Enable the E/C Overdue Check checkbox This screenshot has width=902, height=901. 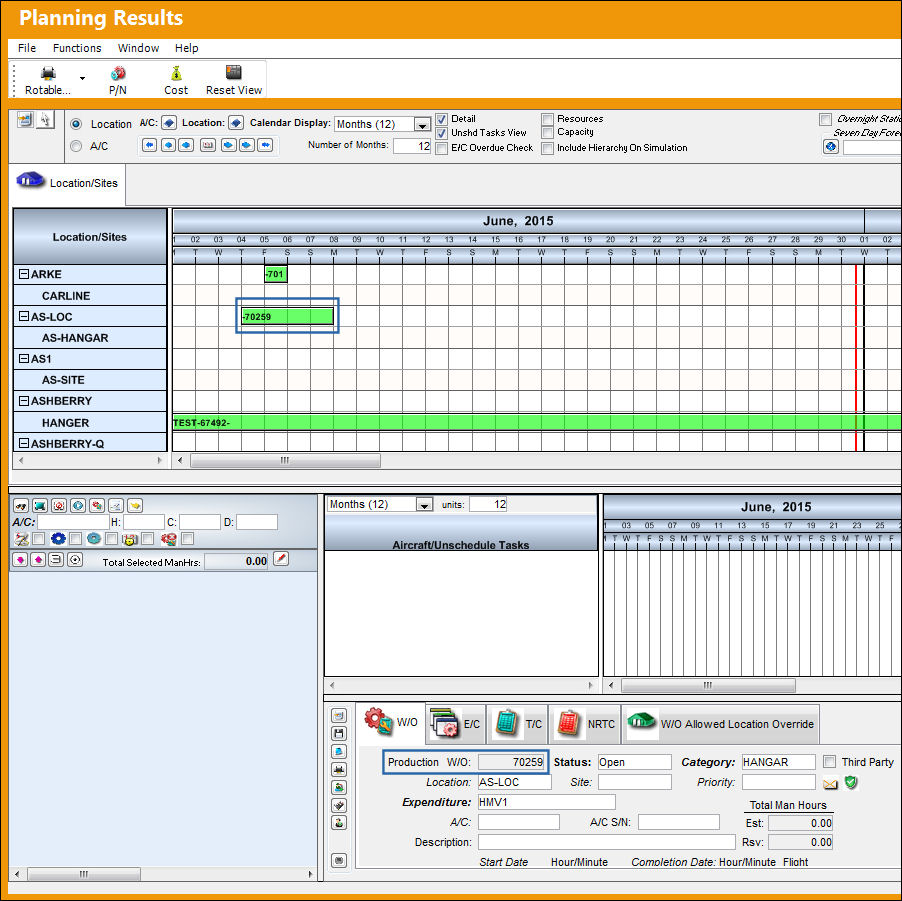point(442,148)
